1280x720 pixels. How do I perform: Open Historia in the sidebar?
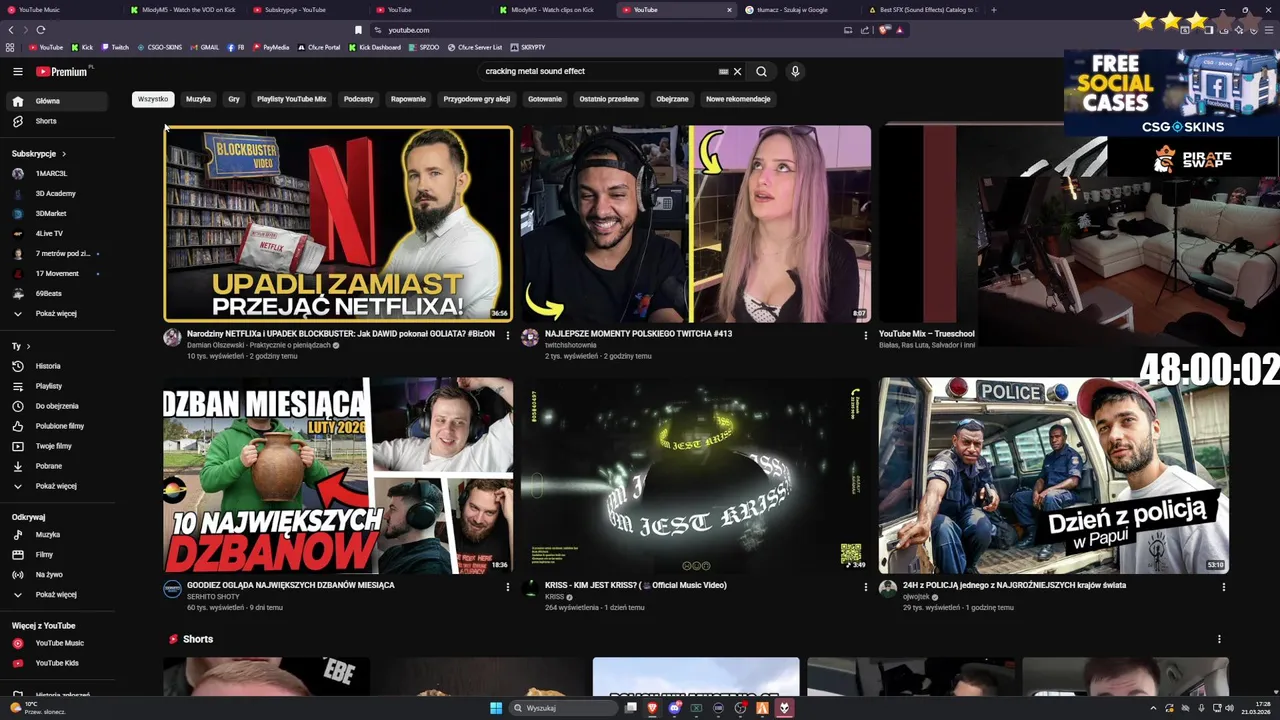54,366
